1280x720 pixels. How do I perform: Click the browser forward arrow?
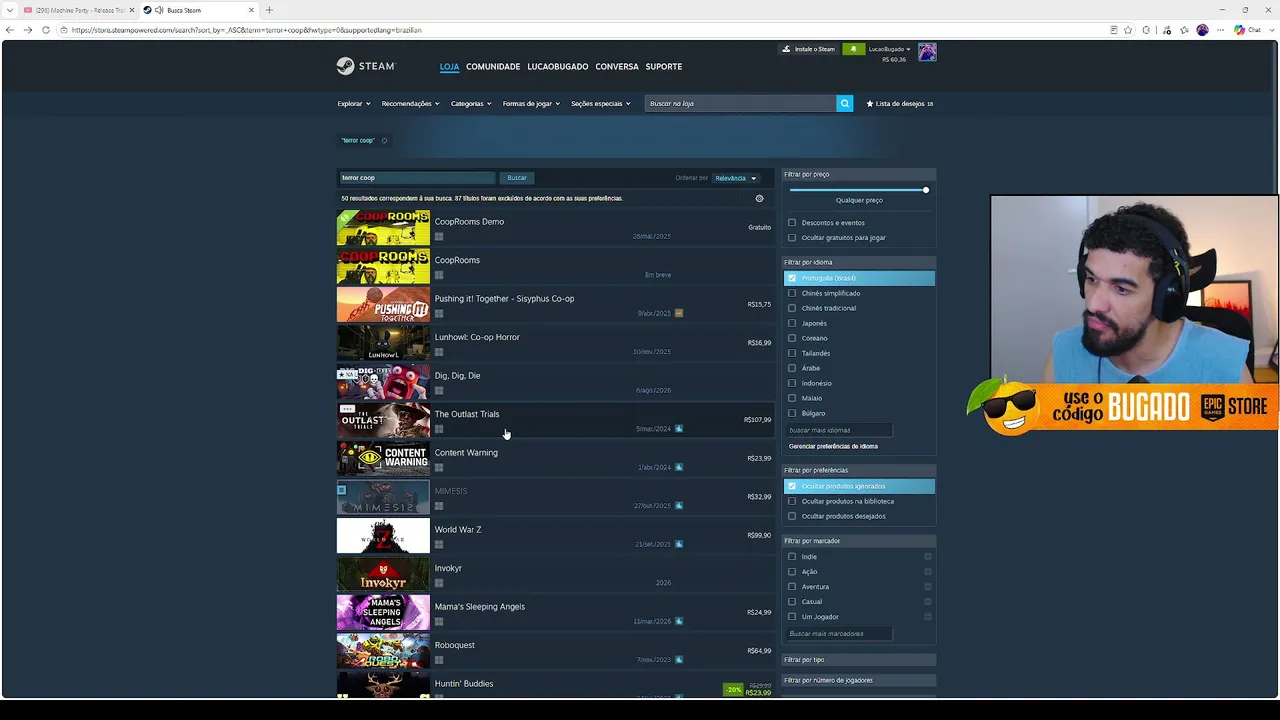coord(28,30)
